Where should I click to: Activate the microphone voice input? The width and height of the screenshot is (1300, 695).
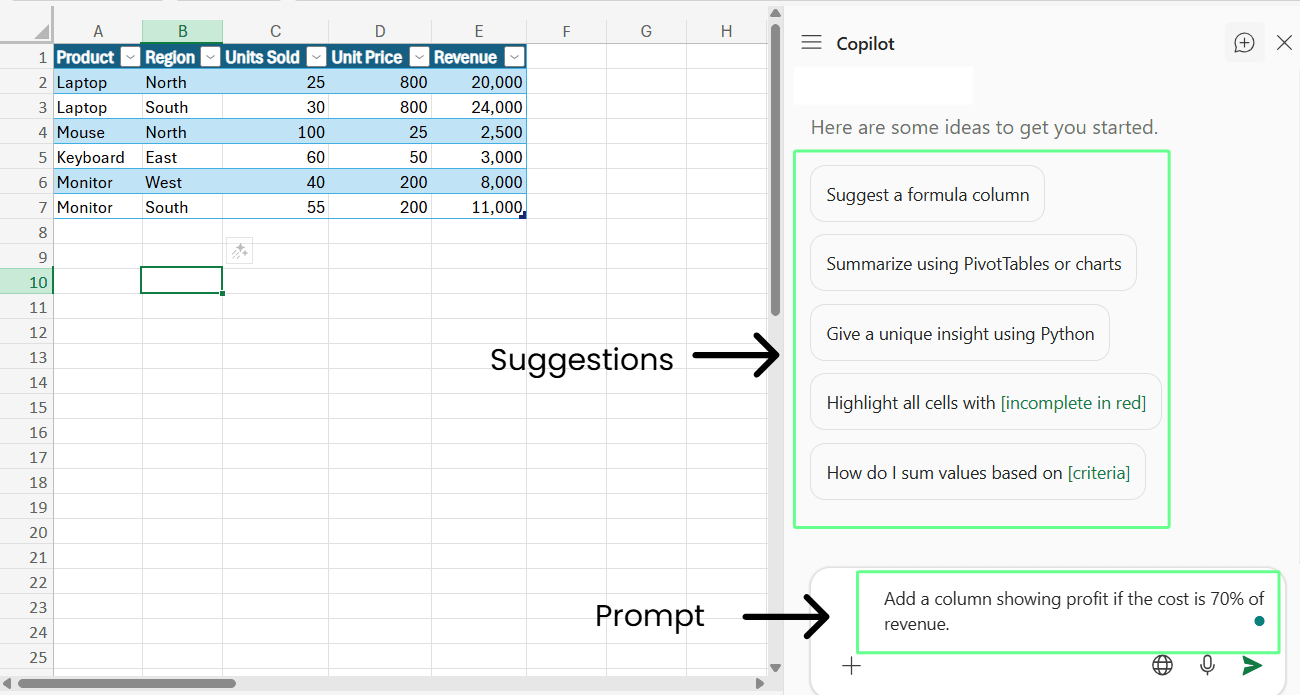pyautogui.click(x=1208, y=665)
